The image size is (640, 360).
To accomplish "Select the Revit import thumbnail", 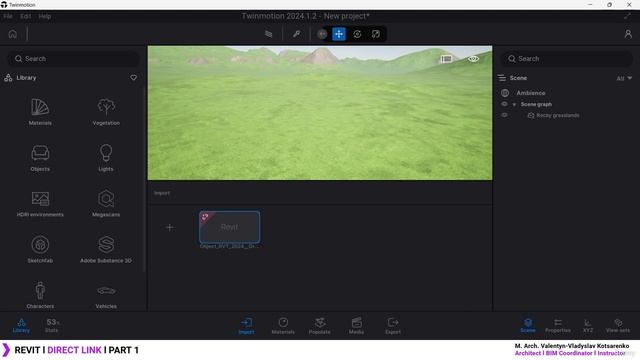I will click(229, 227).
